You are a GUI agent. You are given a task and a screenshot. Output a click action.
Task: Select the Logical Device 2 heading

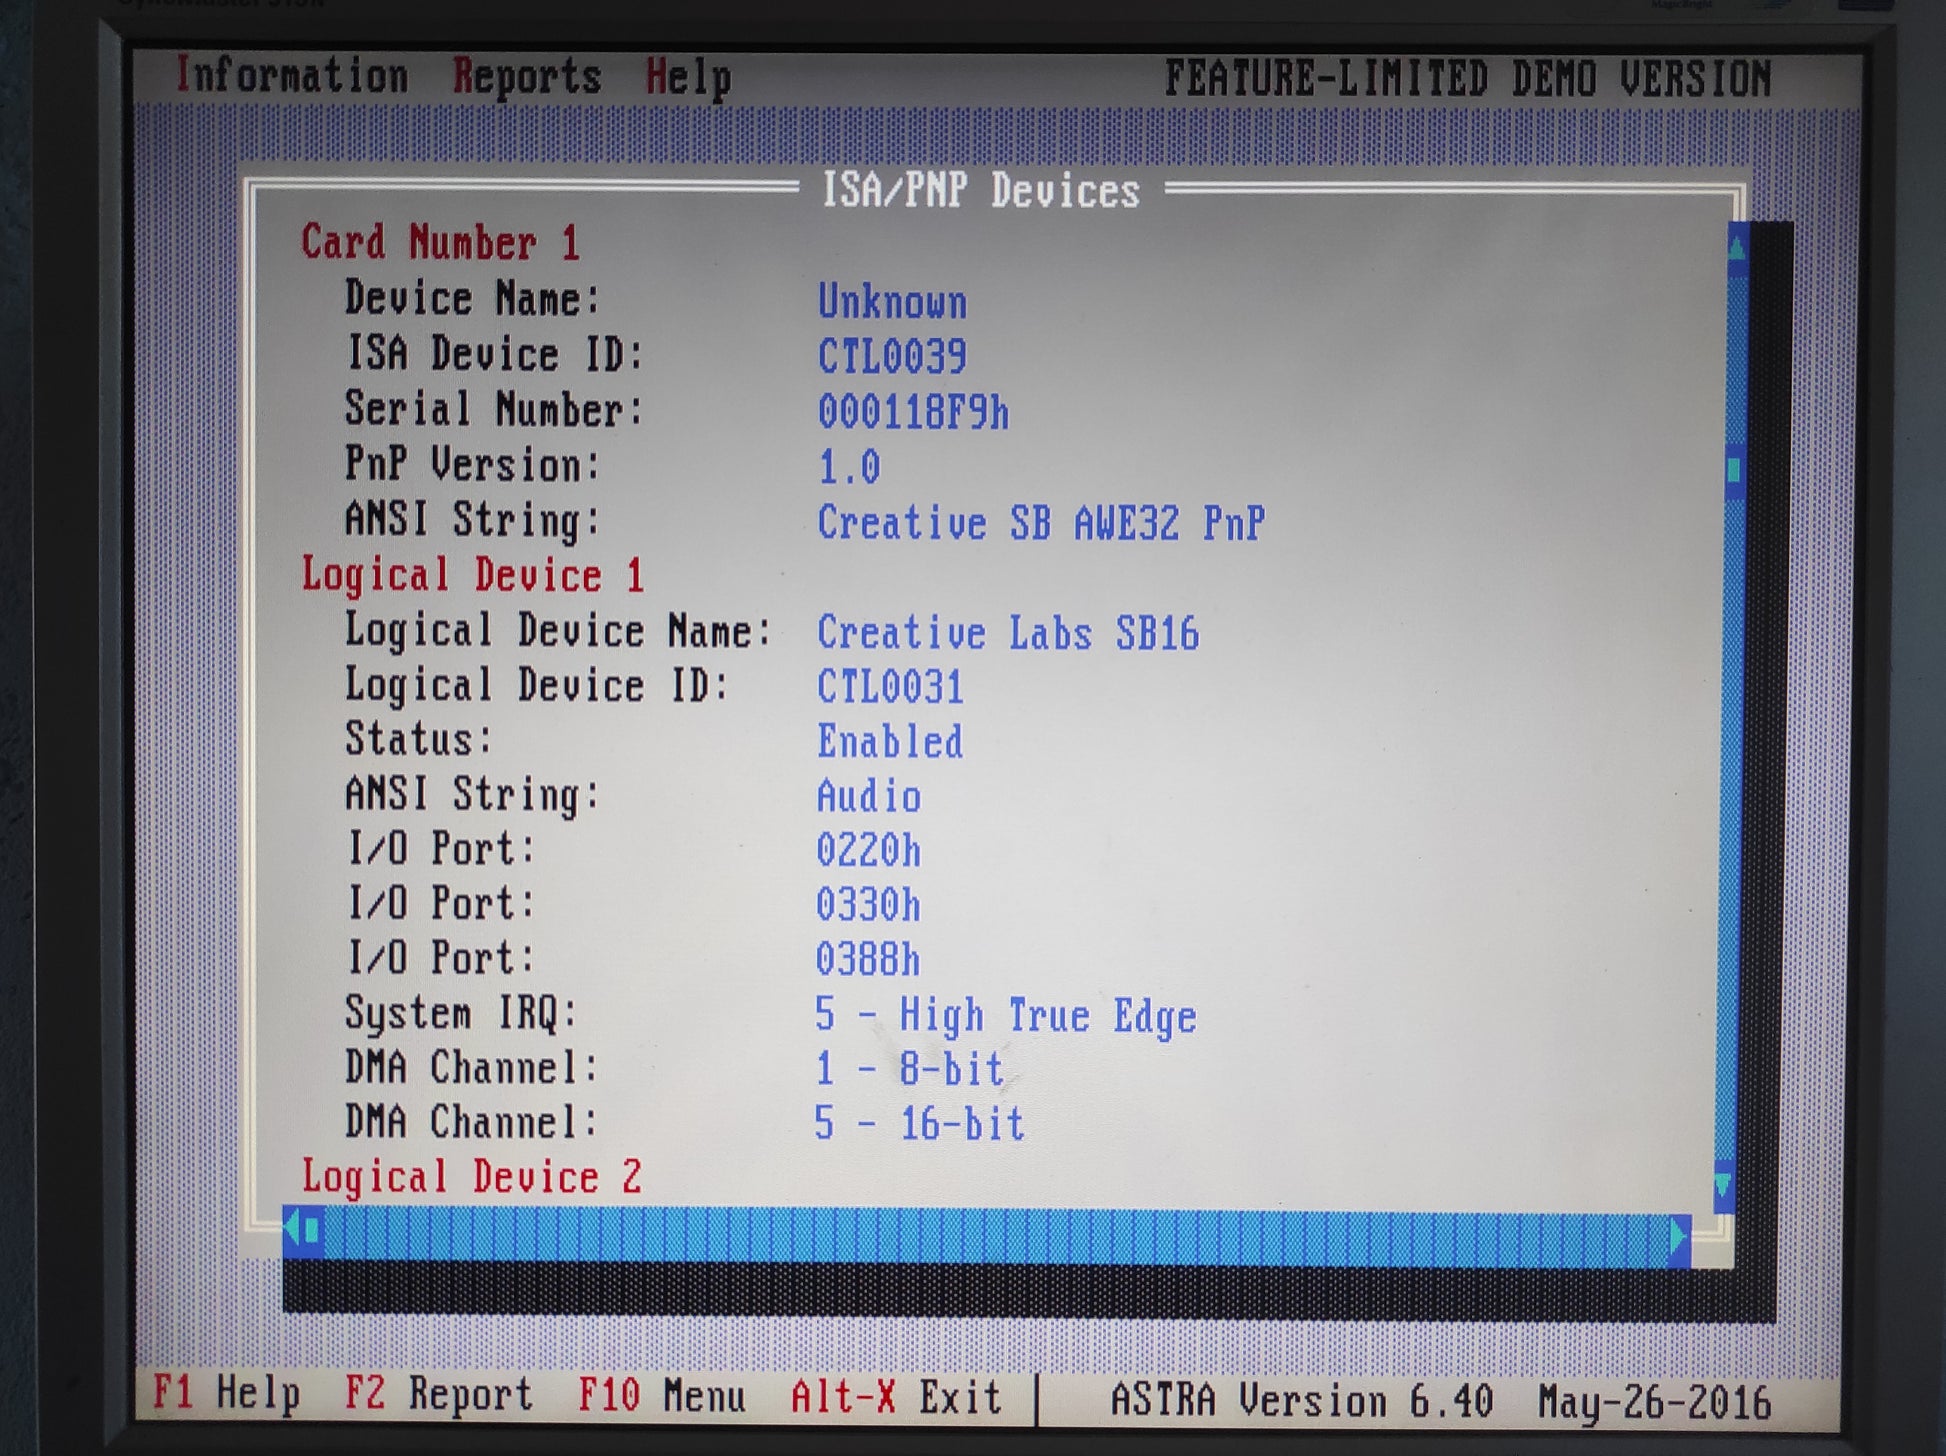[x=472, y=1177]
